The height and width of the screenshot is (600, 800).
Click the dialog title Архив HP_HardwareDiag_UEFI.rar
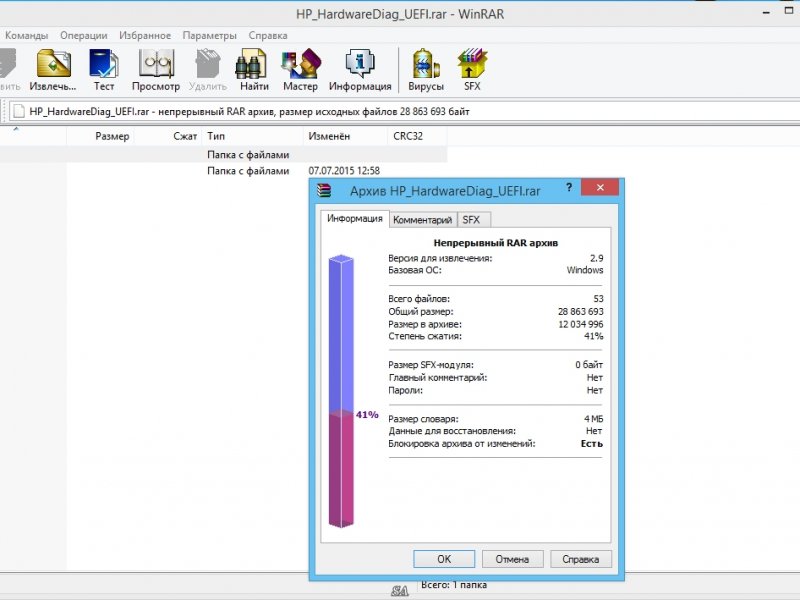pos(445,191)
